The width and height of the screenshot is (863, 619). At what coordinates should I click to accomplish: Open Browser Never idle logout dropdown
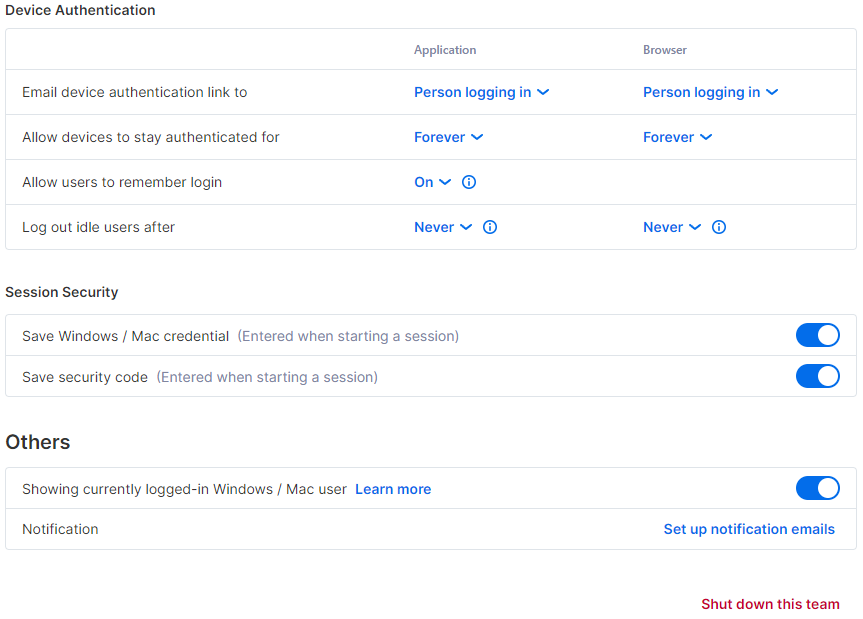point(672,227)
